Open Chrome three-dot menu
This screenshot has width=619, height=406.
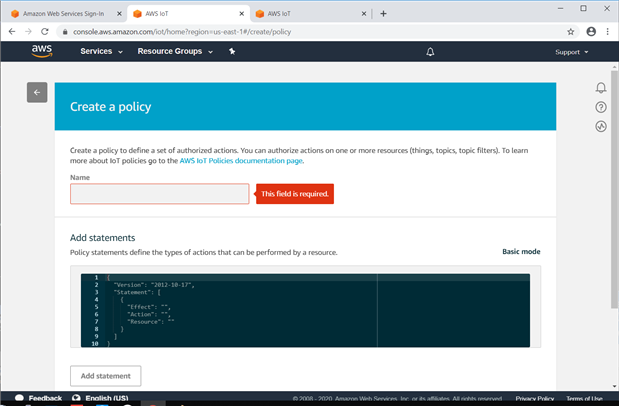click(x=607, y=32)
